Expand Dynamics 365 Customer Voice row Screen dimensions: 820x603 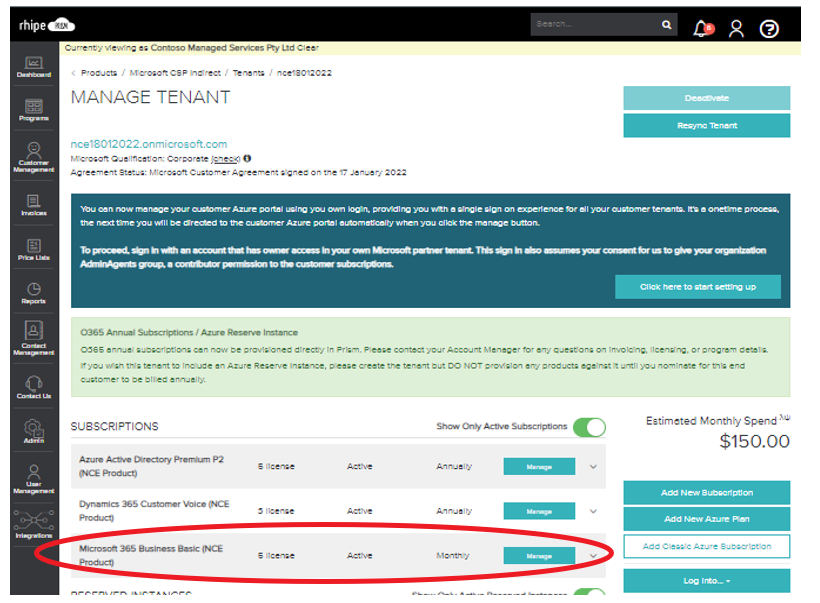593,511
